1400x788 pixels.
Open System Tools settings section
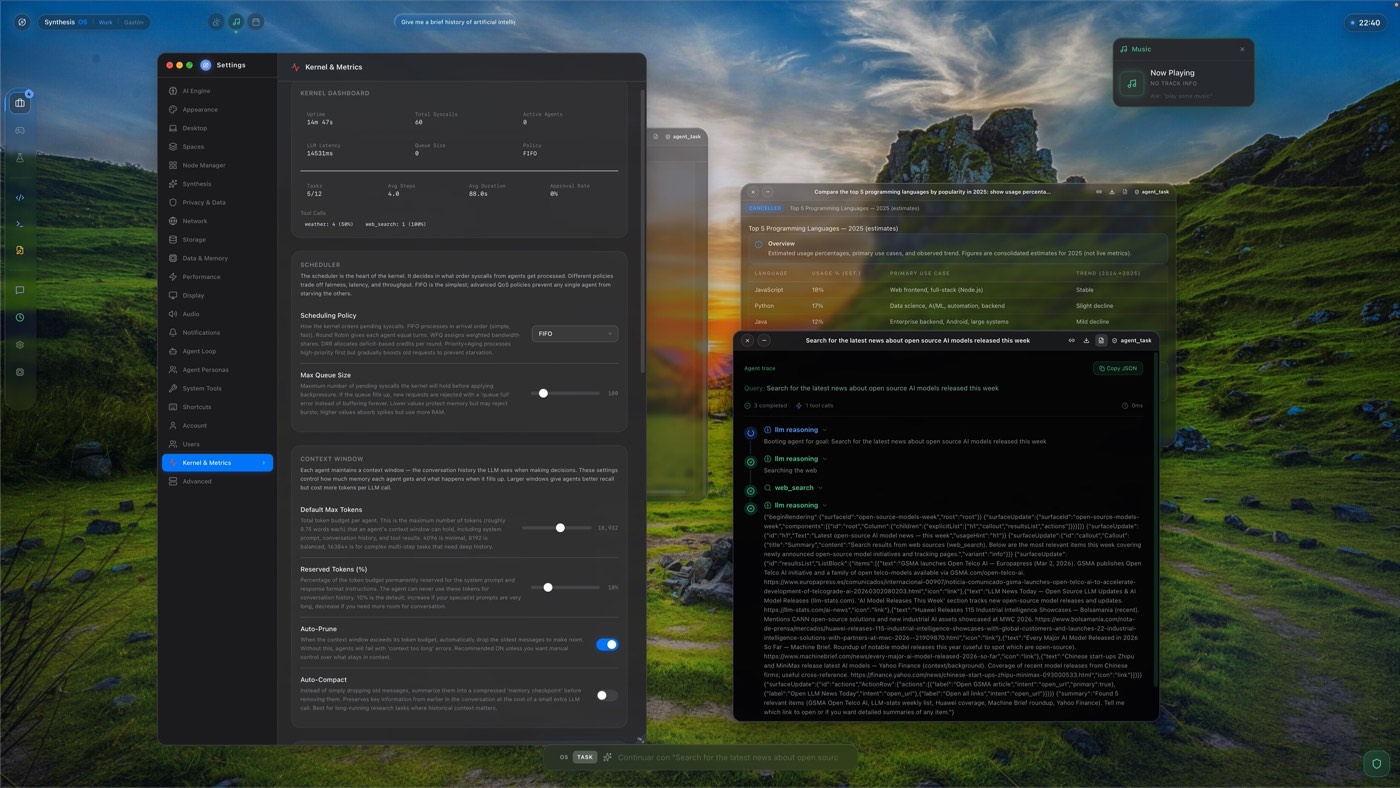[x=217, y=388]
